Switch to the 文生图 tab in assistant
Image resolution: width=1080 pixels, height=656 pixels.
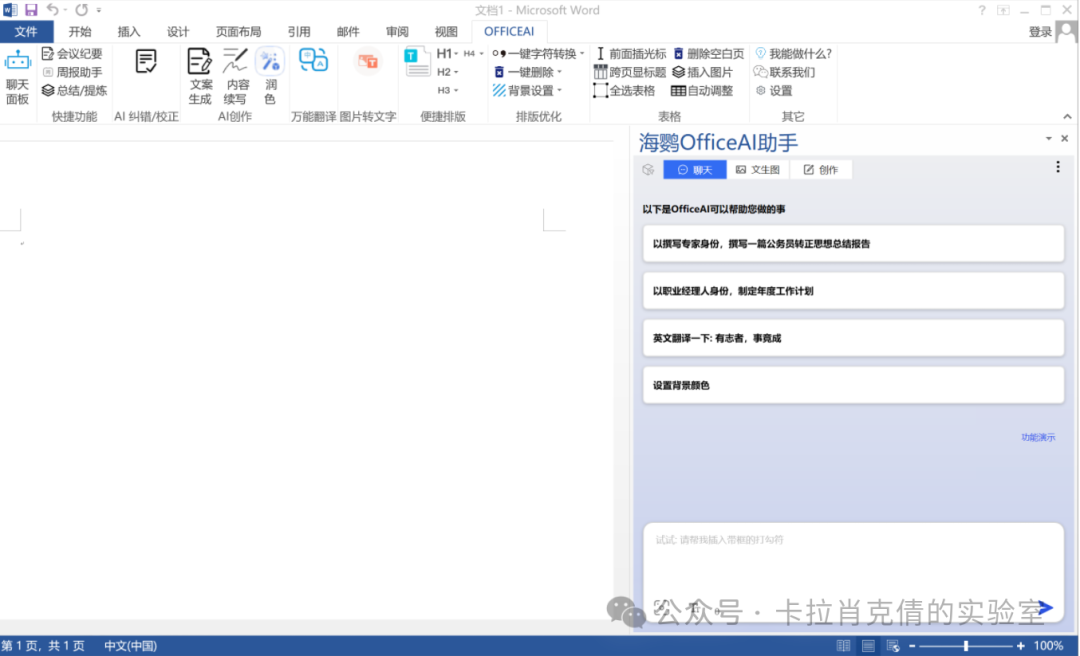point(757,169)
